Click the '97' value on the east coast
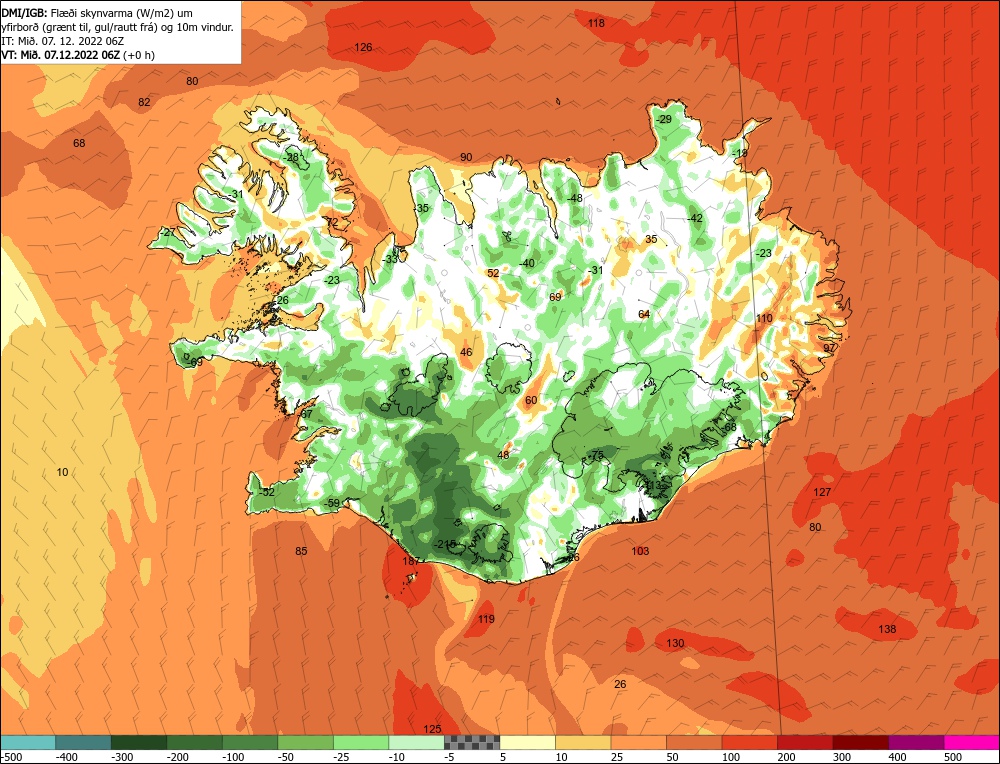 click(829, 348)
